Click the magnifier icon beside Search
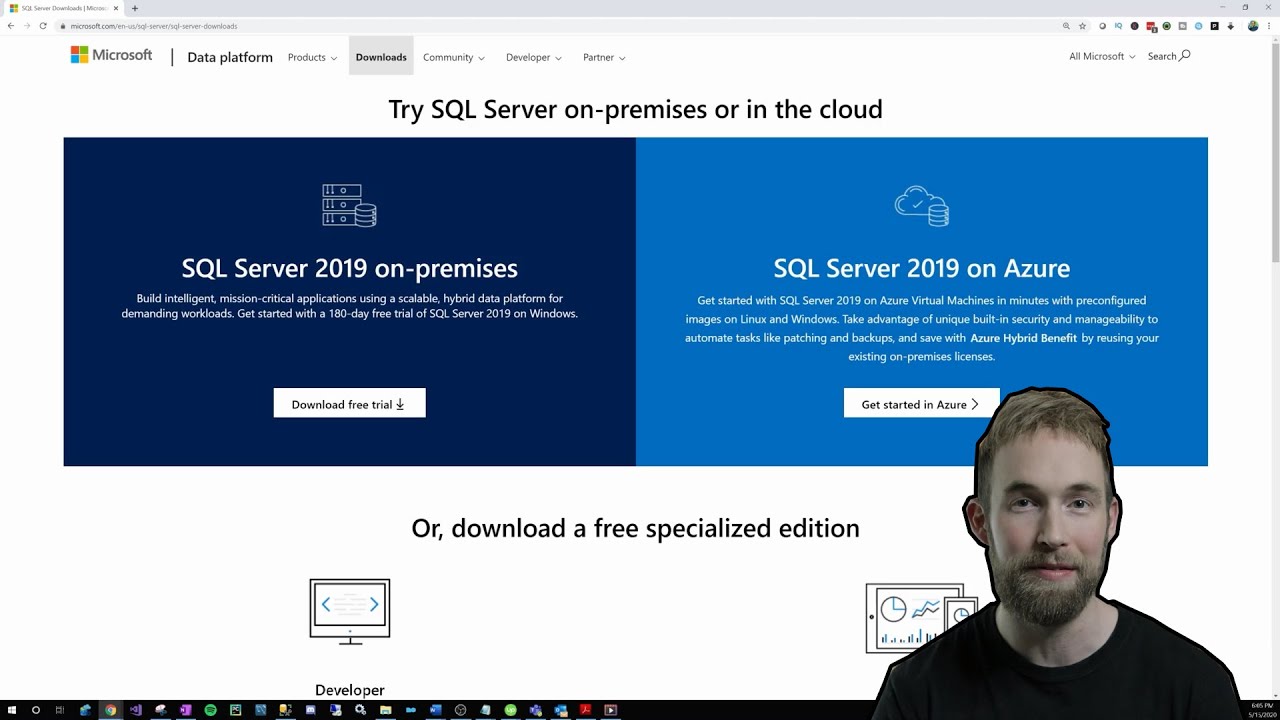Screen dimensions: 1280x720 (x=1185, y=56)
